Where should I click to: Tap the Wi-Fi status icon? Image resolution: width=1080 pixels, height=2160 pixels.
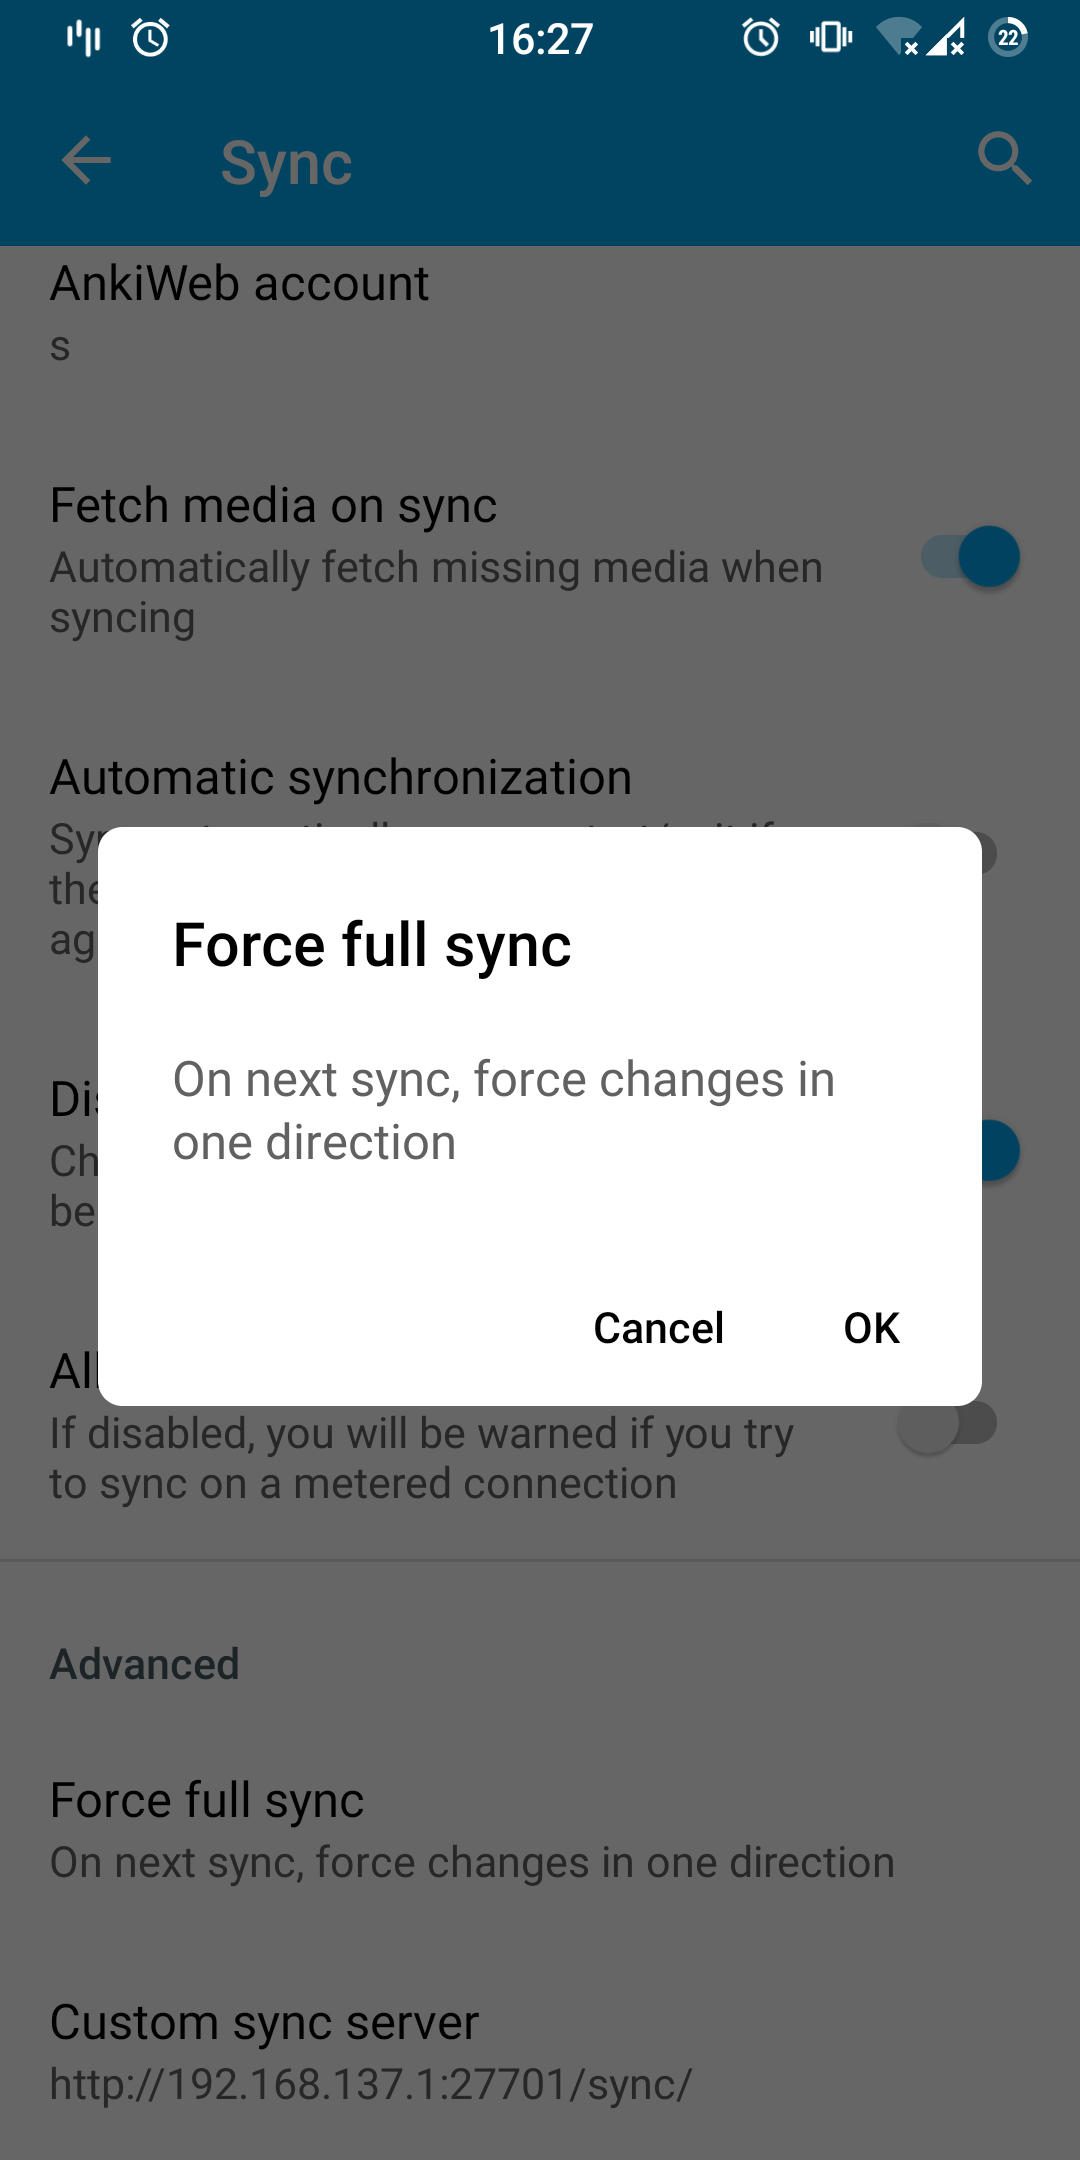tap(898, 37)
